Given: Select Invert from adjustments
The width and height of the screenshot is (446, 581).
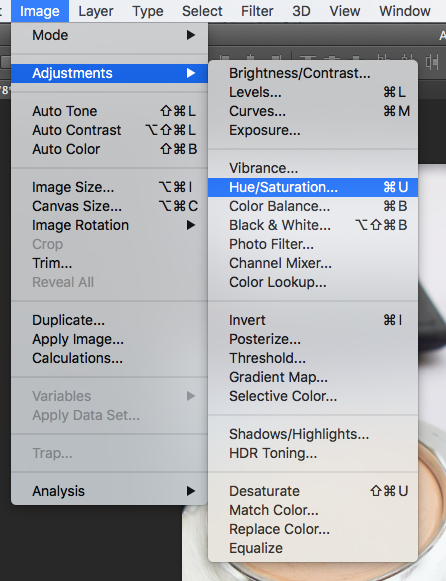Looking at the screenshot, I should 313,320.
